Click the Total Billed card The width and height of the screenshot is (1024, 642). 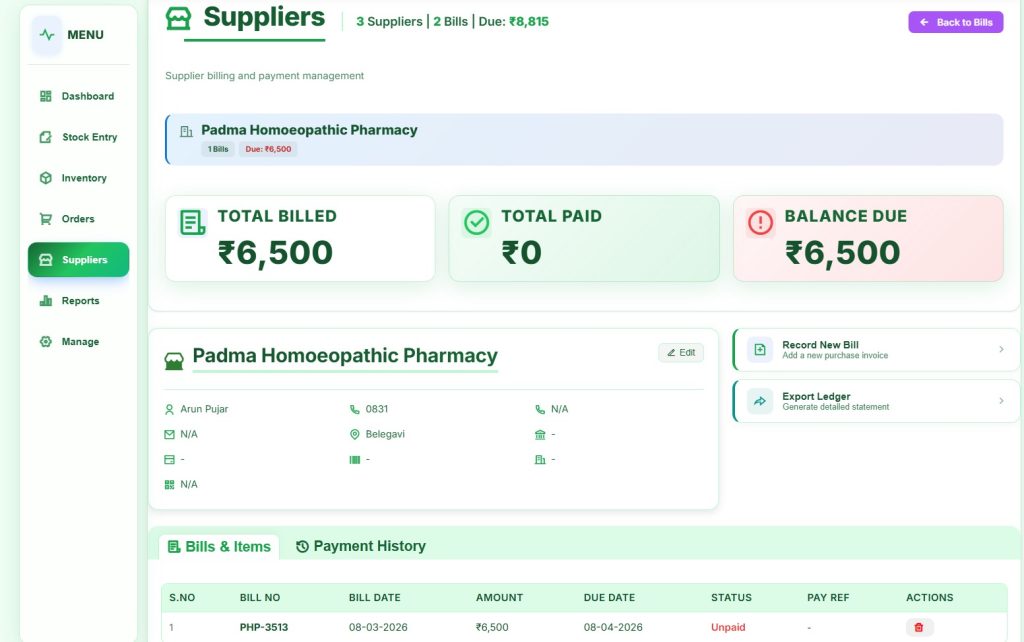300,238
